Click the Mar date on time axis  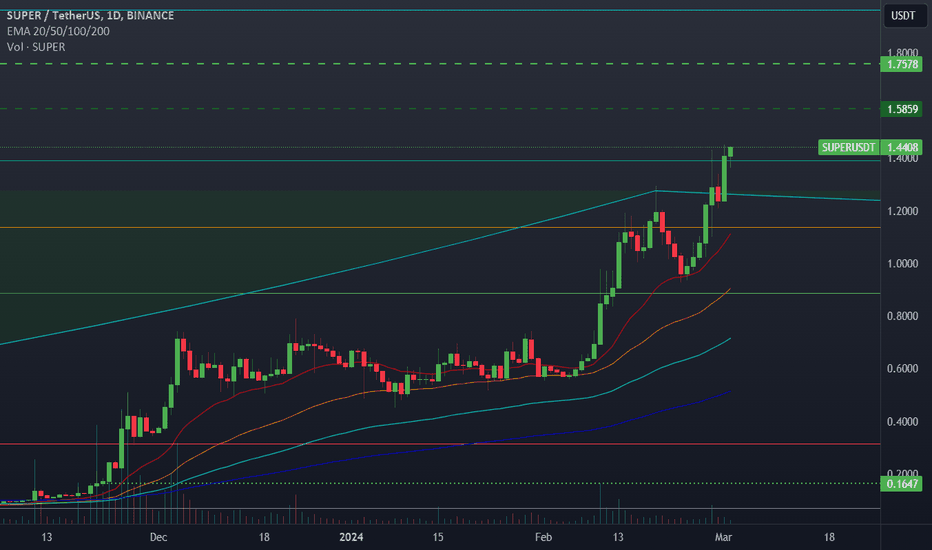[x=723, y=537]
